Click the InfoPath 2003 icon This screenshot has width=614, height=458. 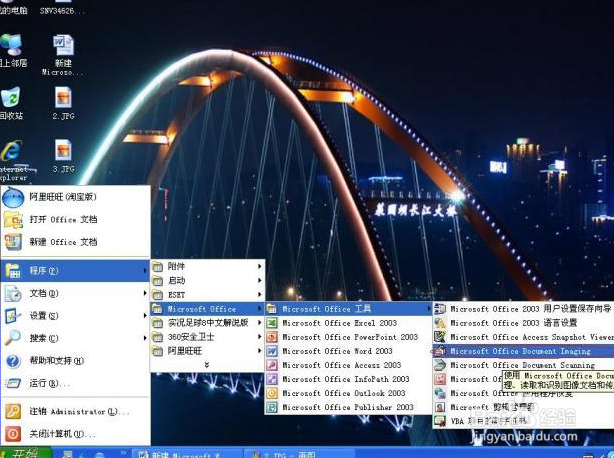[x=272, y=379]
